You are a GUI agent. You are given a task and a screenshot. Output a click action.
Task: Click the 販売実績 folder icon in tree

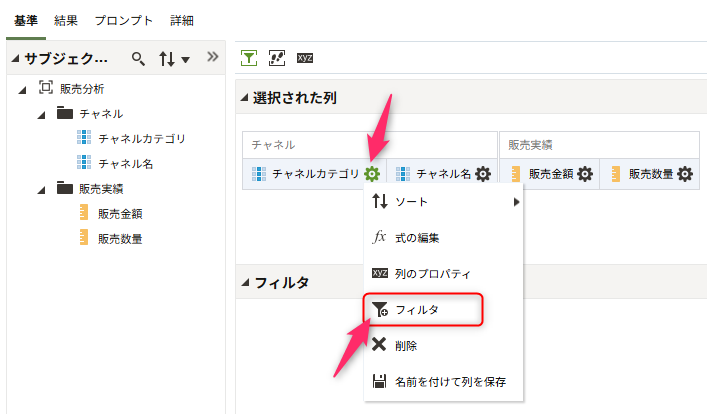[x=65, y=187]
